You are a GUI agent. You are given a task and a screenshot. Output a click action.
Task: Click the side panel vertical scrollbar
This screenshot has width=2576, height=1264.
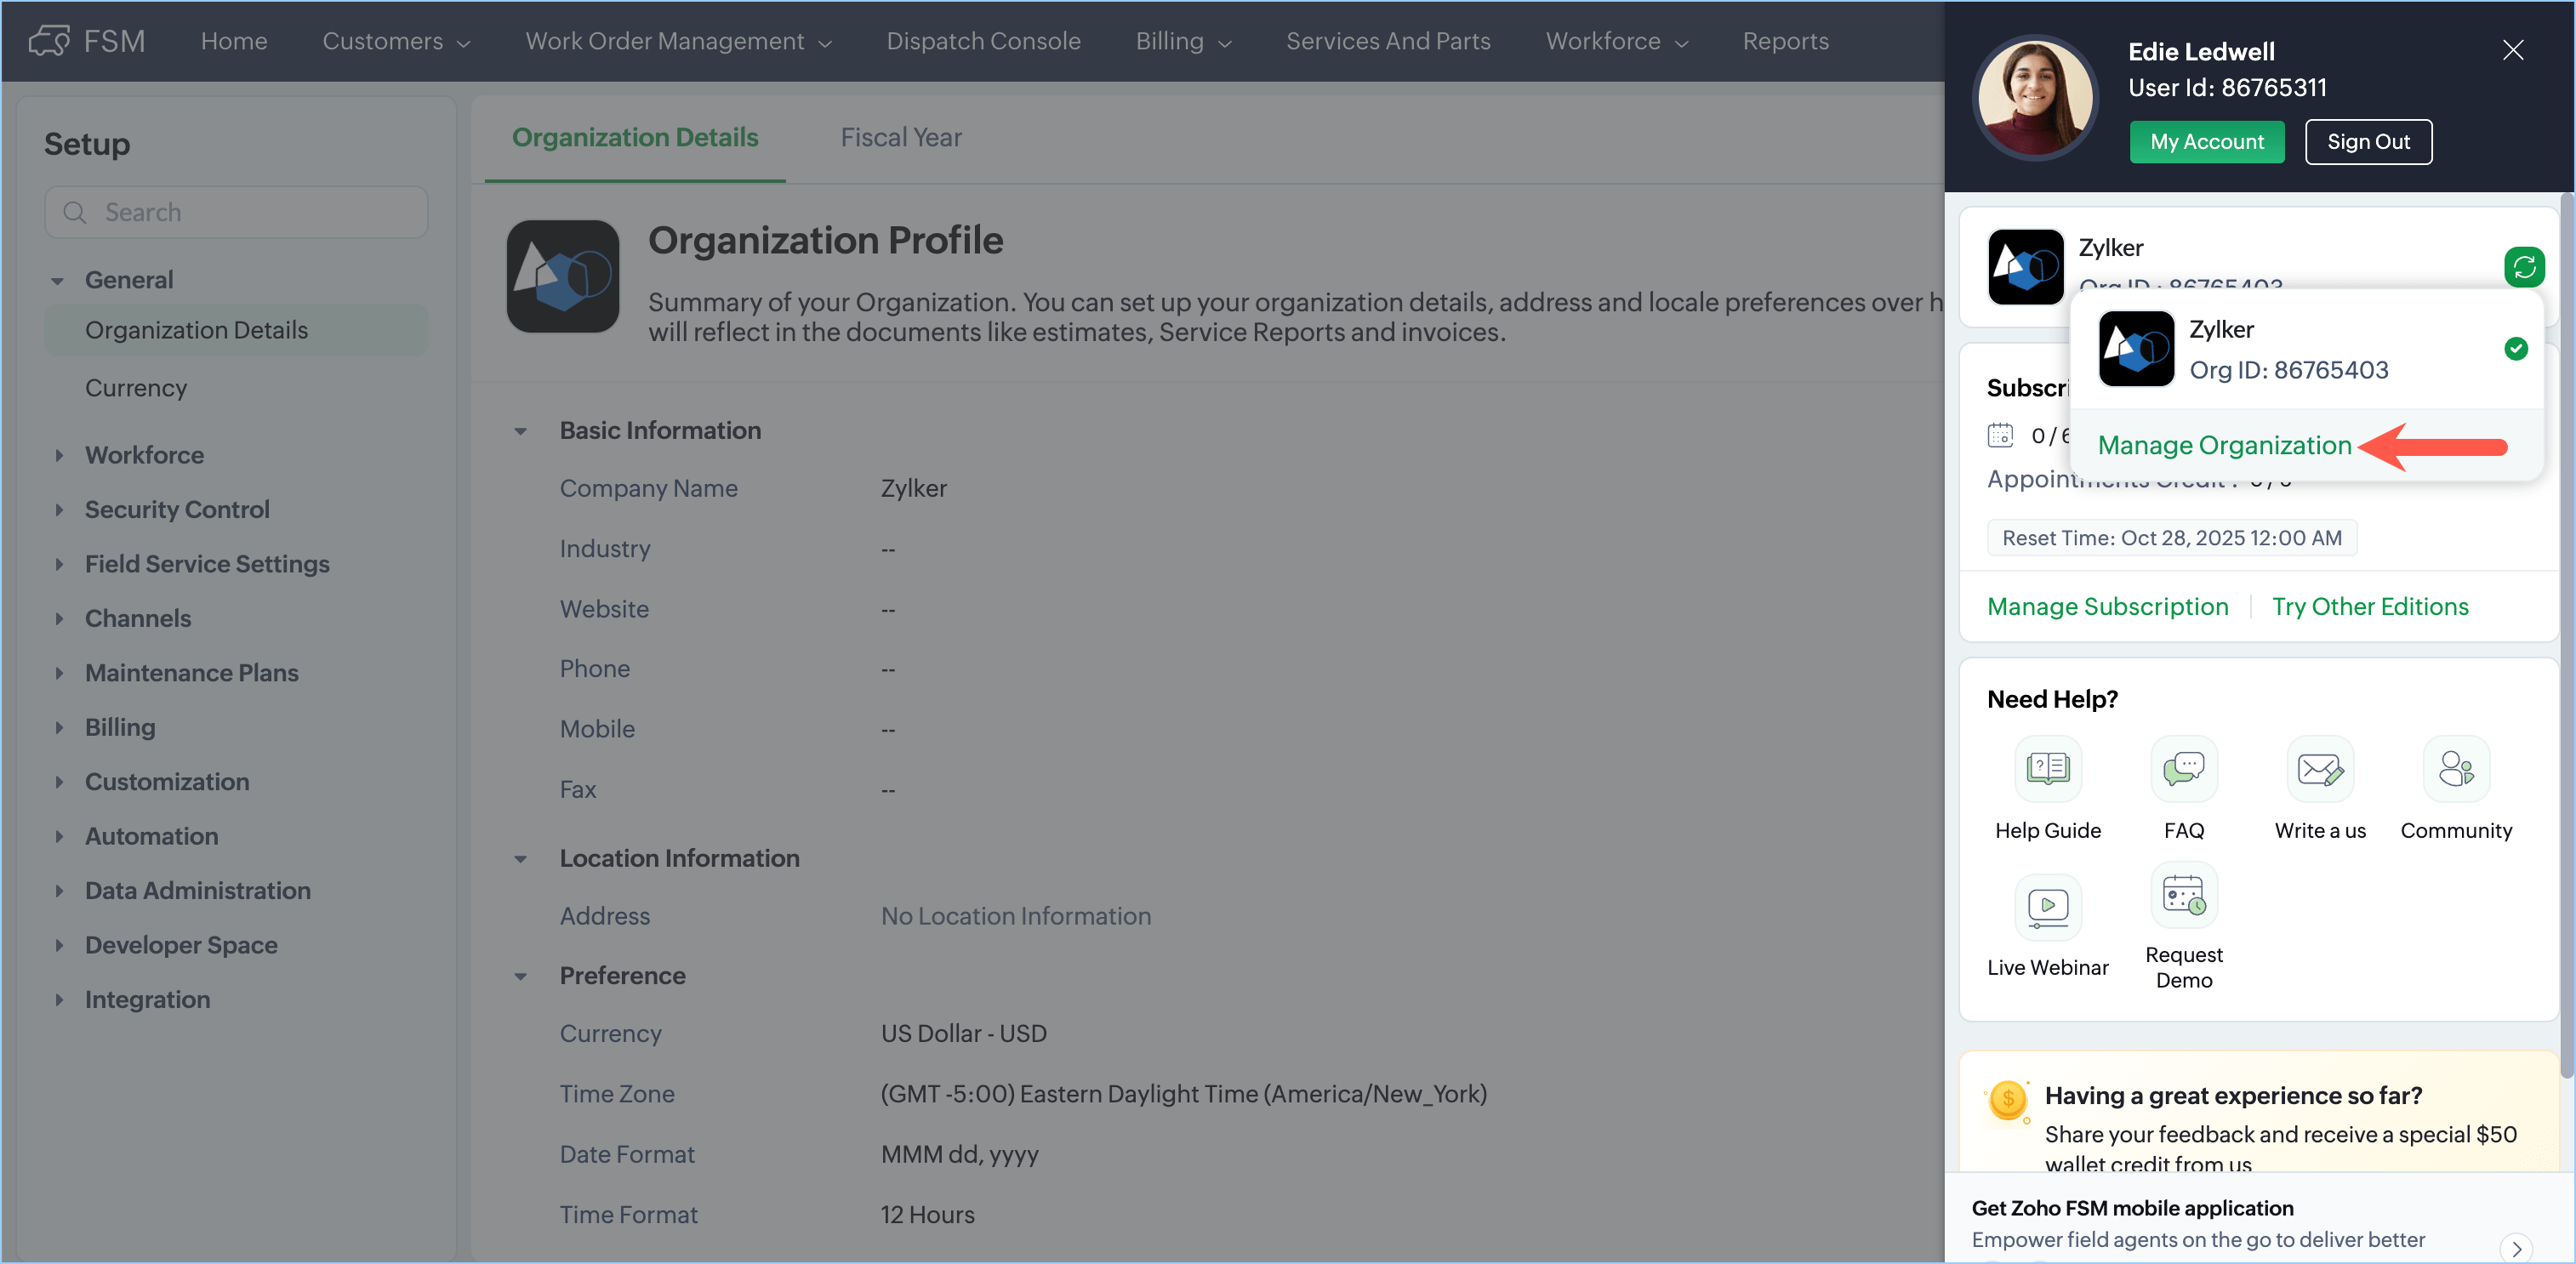2566,640
